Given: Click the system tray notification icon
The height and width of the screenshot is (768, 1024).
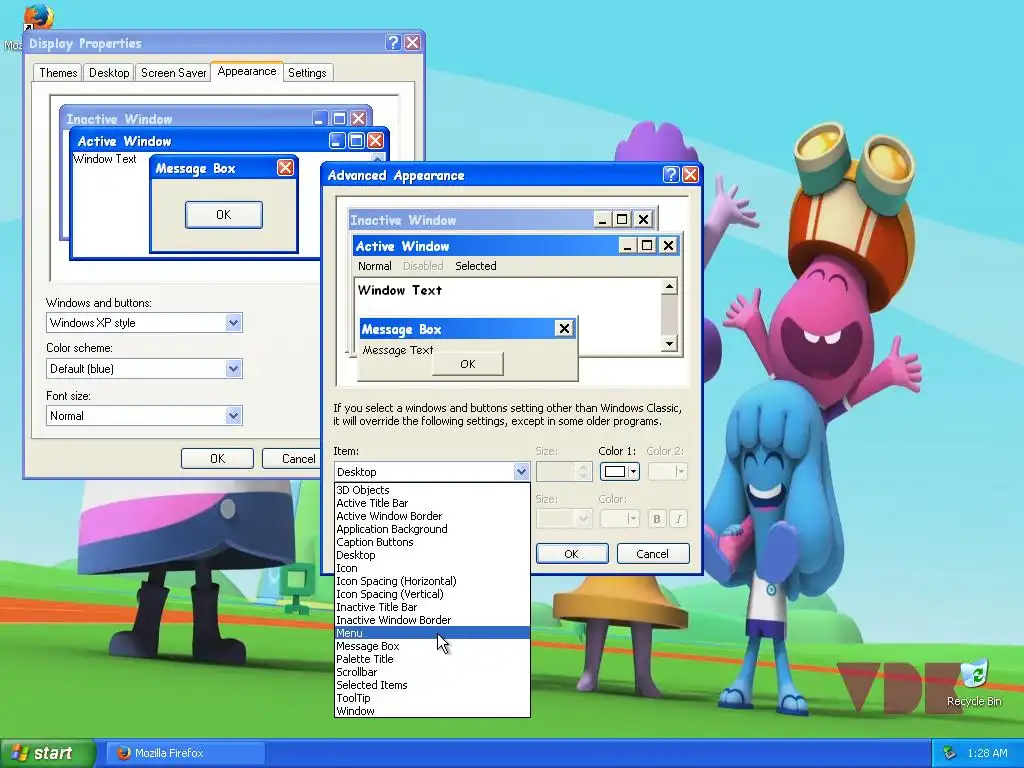Looking at the screenshot, I should [950, 753].
